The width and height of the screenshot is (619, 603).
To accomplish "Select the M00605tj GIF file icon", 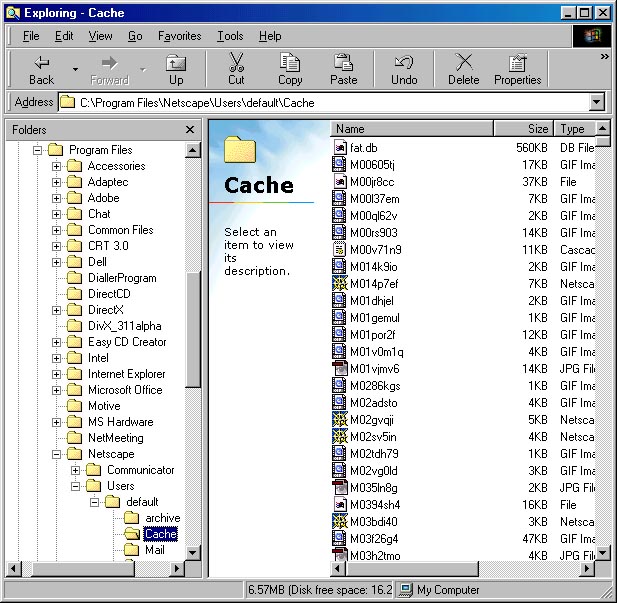I will 339,165.
